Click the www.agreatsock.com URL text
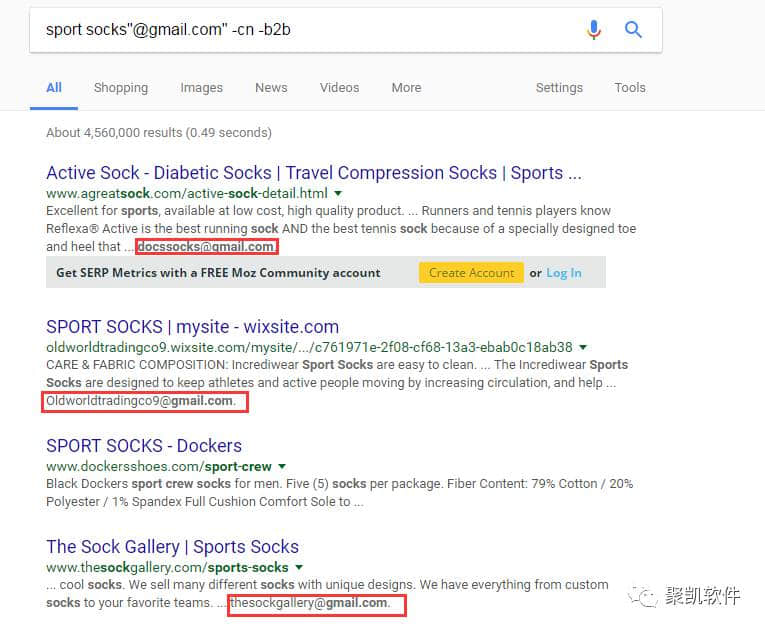Screen dimensions: 765x629 [187, 194]
